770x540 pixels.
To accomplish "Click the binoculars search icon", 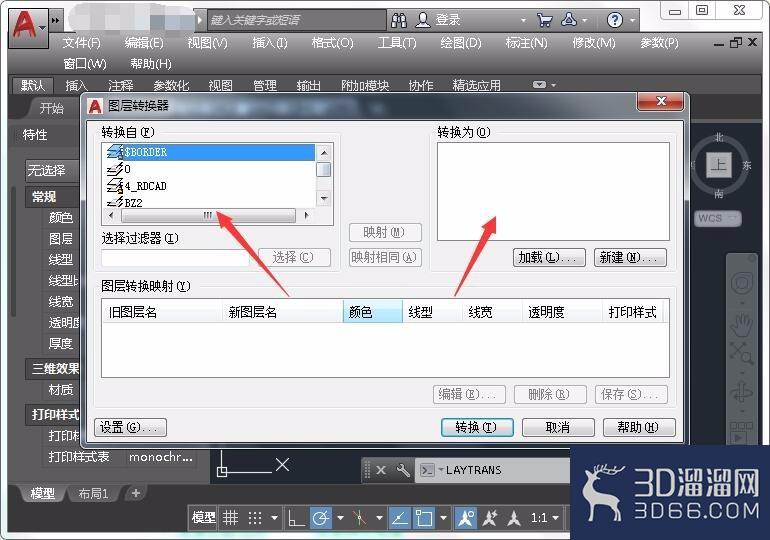I will pyautogui.click(x=399, y=20).
